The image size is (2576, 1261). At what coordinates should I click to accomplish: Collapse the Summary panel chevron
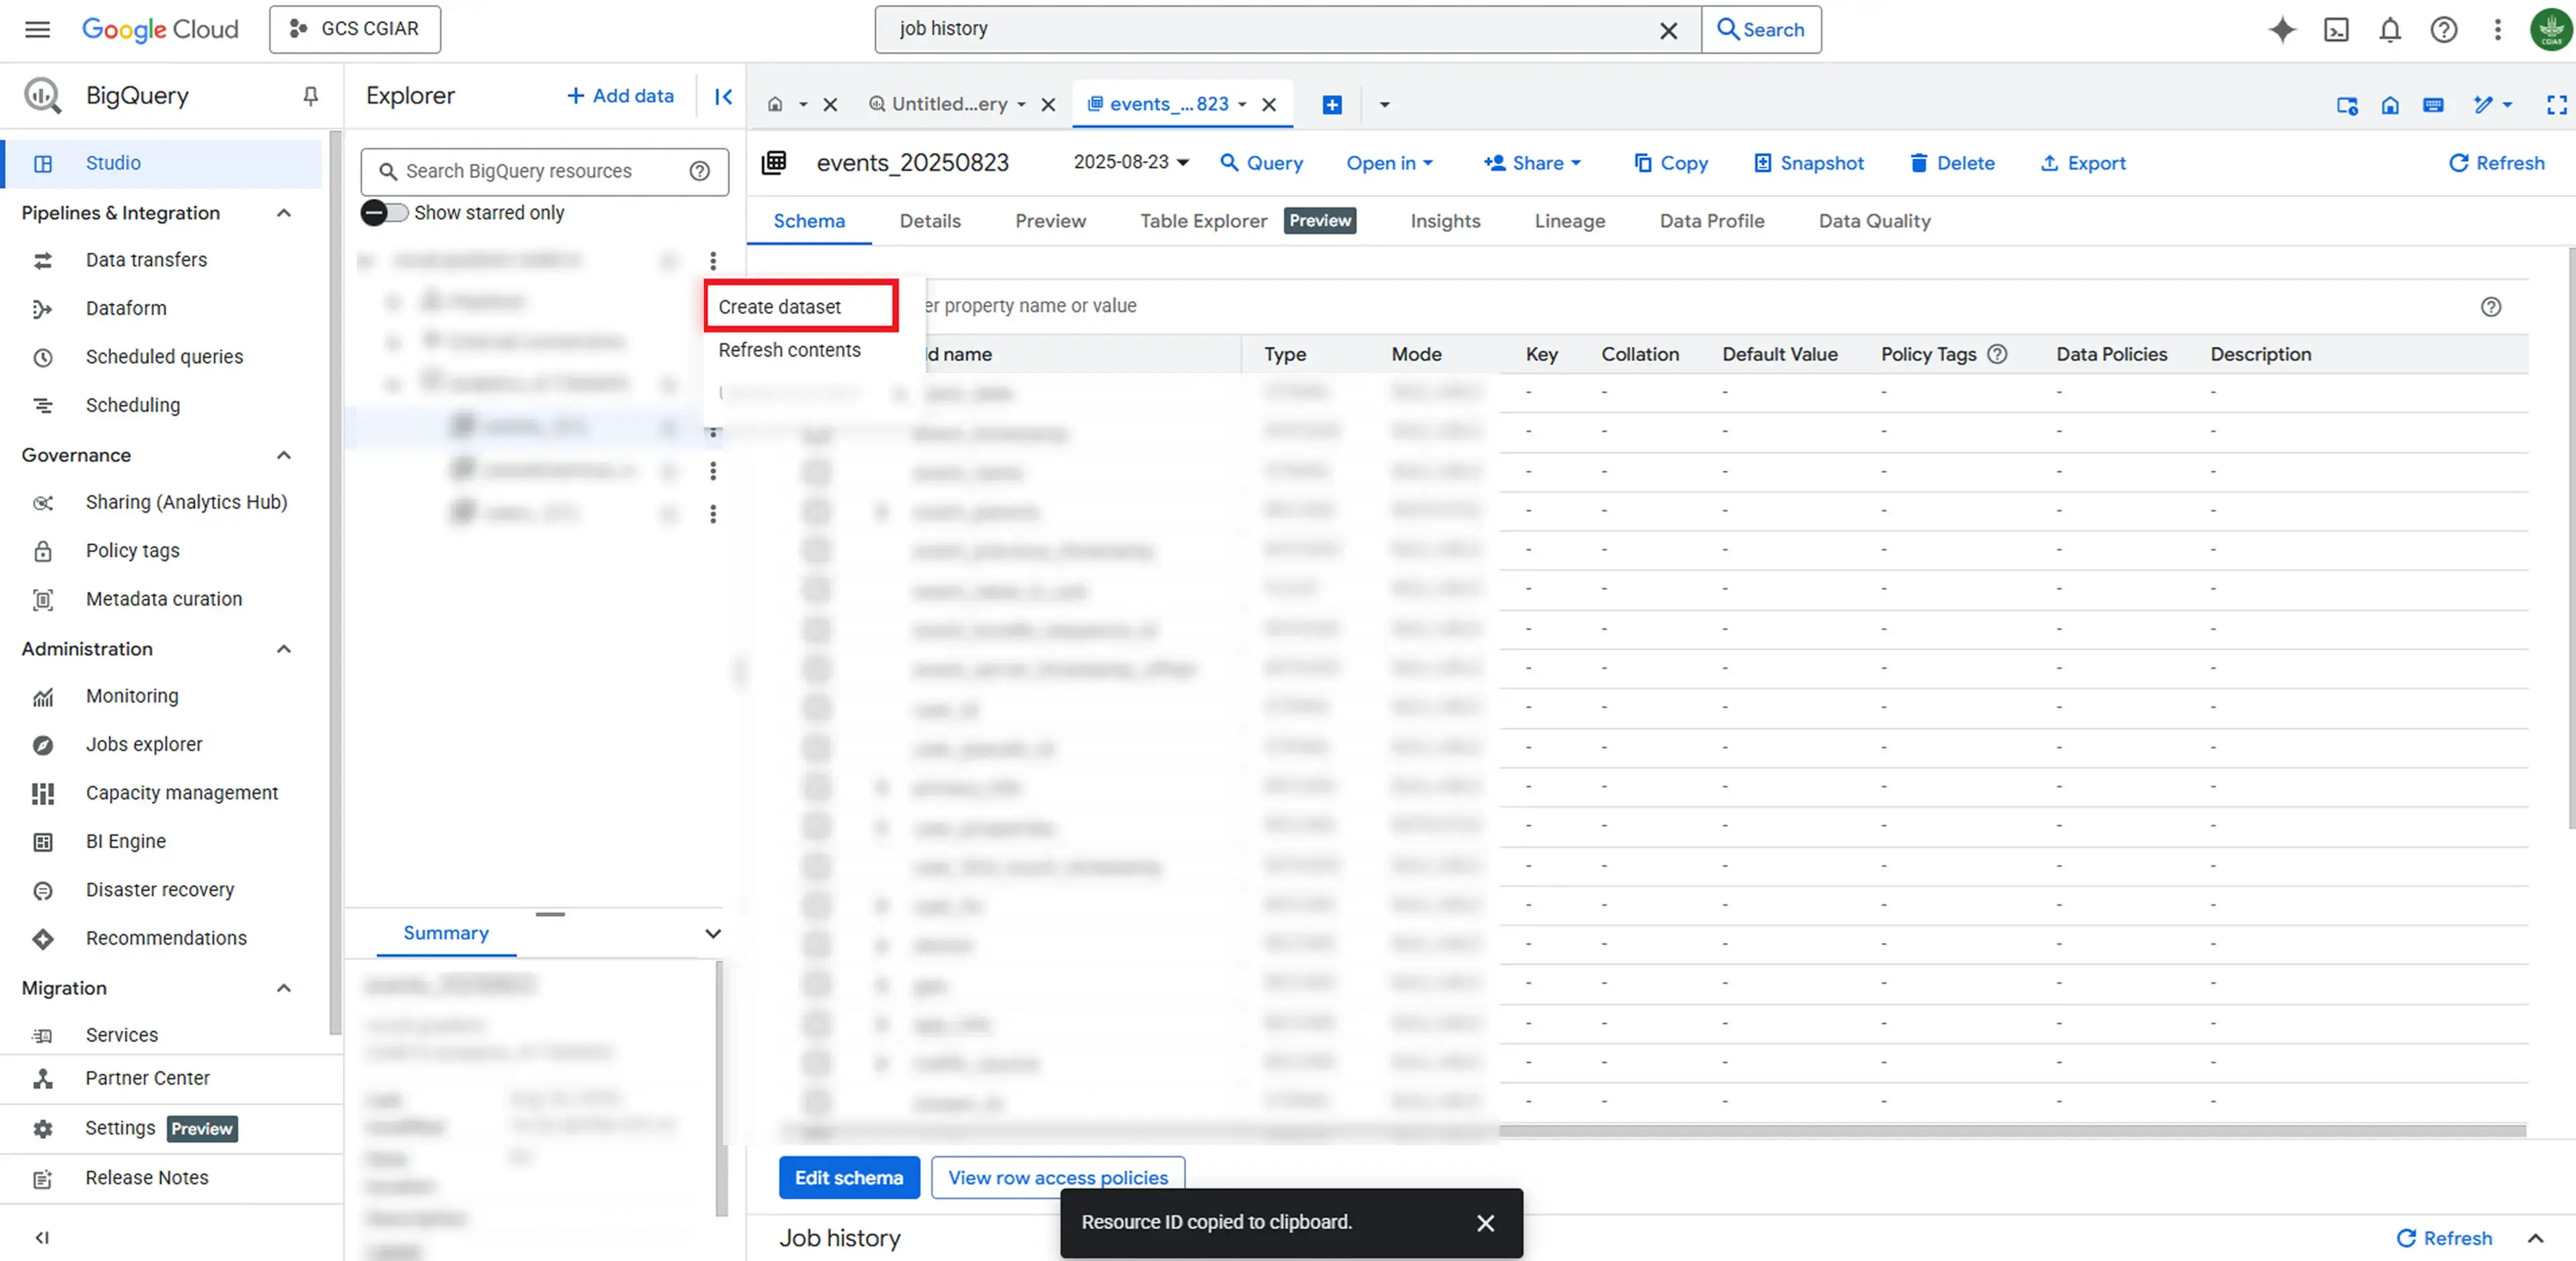tap(712, 933)
